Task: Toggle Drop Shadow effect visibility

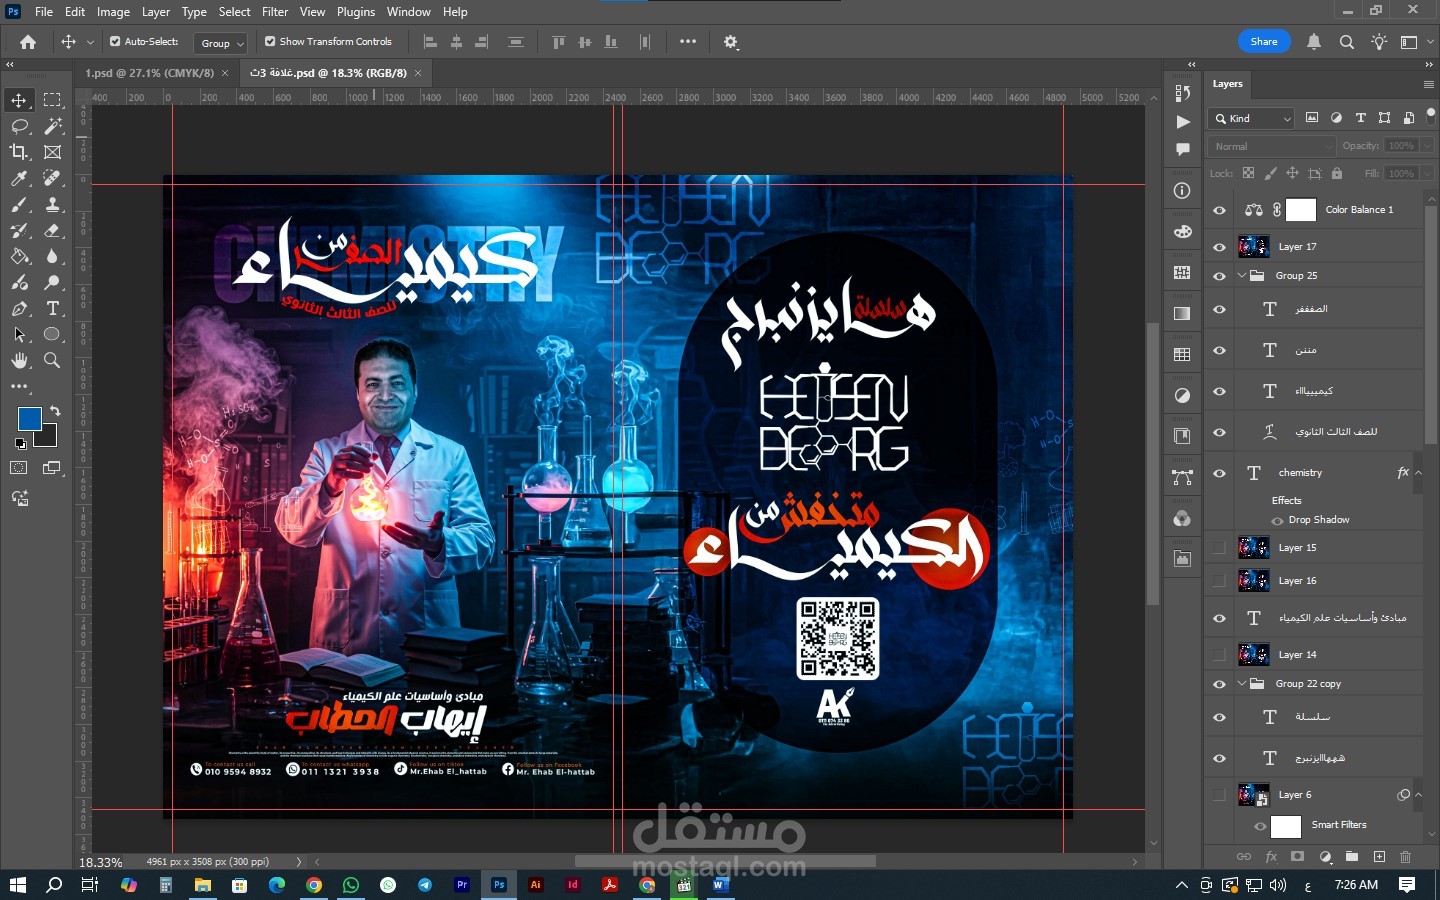Action: click(x=1277, y=521)
